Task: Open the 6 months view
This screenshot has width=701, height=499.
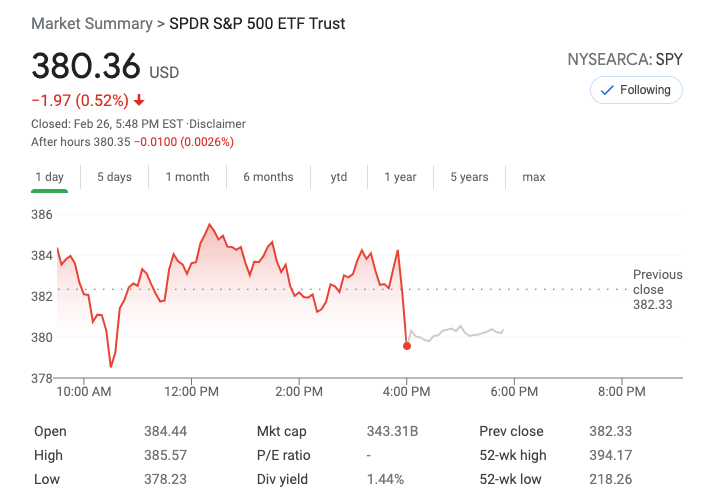Action: point(268,177)
